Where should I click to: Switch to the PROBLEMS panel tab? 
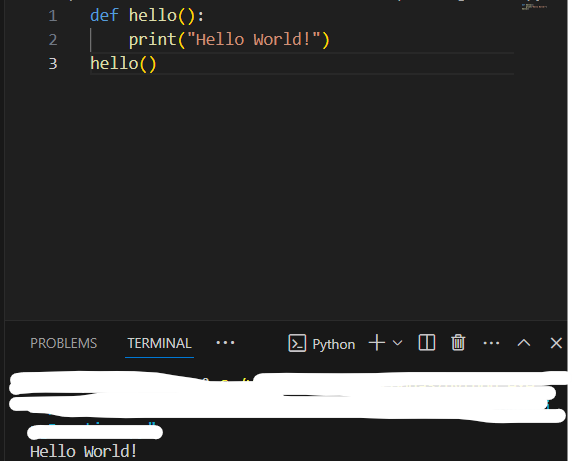63,343
